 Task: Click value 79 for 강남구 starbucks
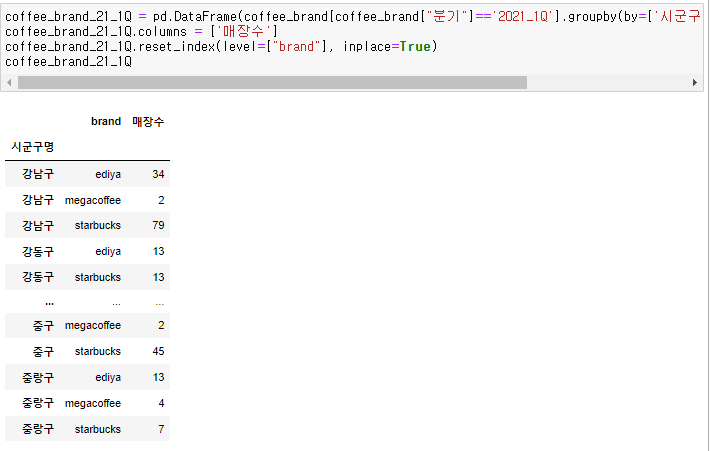(x=158, y=225)
